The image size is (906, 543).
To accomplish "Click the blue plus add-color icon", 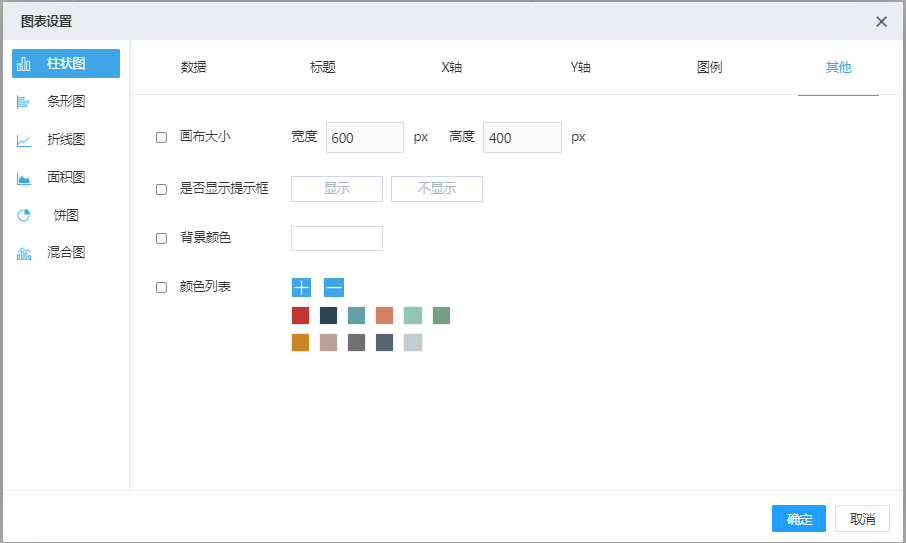I will click(x=301, y=288).
